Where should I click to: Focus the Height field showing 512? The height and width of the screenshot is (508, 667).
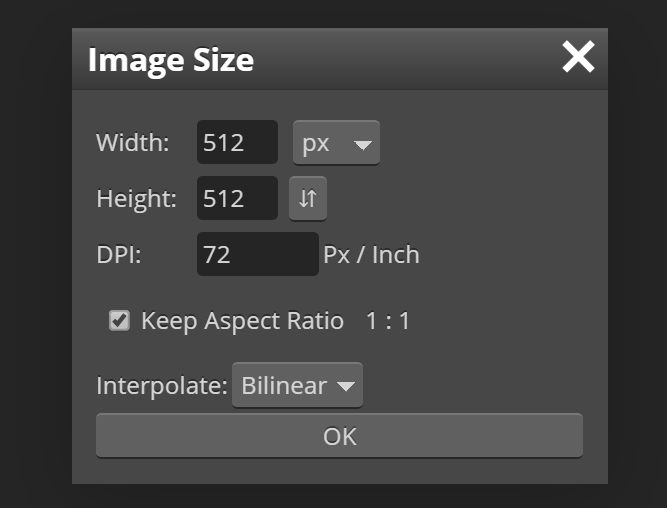click(237, 198)
